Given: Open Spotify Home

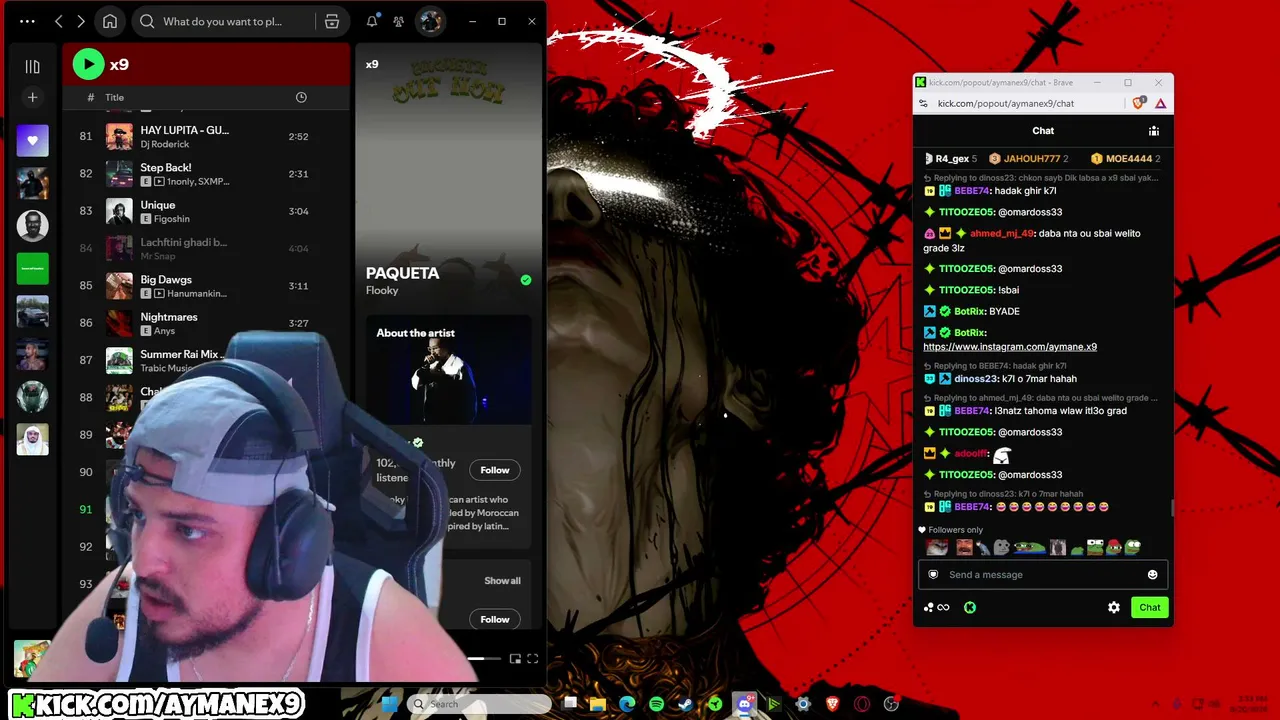Looking at the screenshot, I should tap(110, 21).
